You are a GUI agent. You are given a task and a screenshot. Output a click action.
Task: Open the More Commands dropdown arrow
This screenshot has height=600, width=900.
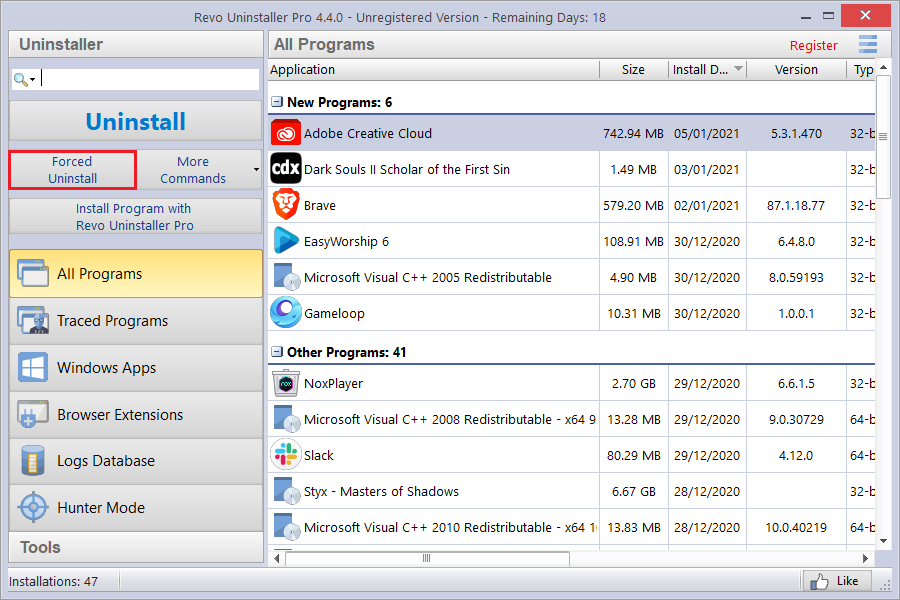[256, 170]
